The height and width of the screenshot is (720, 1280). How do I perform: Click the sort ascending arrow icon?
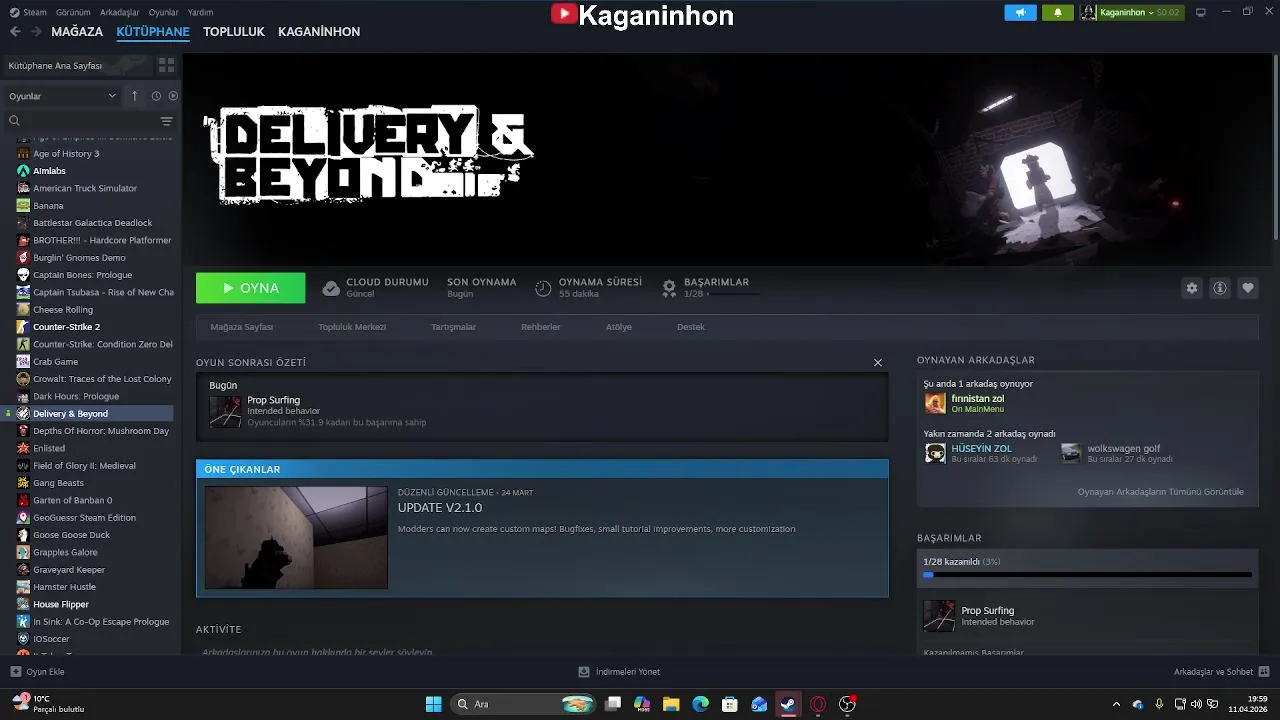[135, 96]
